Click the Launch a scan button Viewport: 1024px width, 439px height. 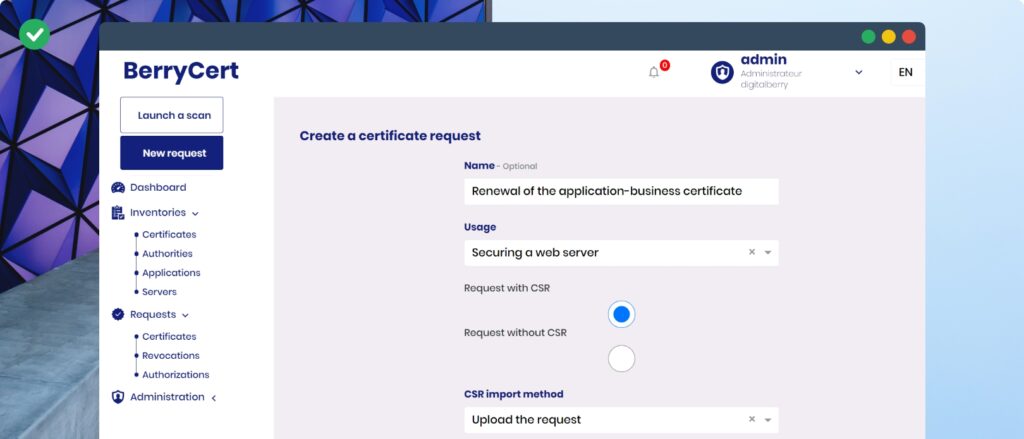172,115
